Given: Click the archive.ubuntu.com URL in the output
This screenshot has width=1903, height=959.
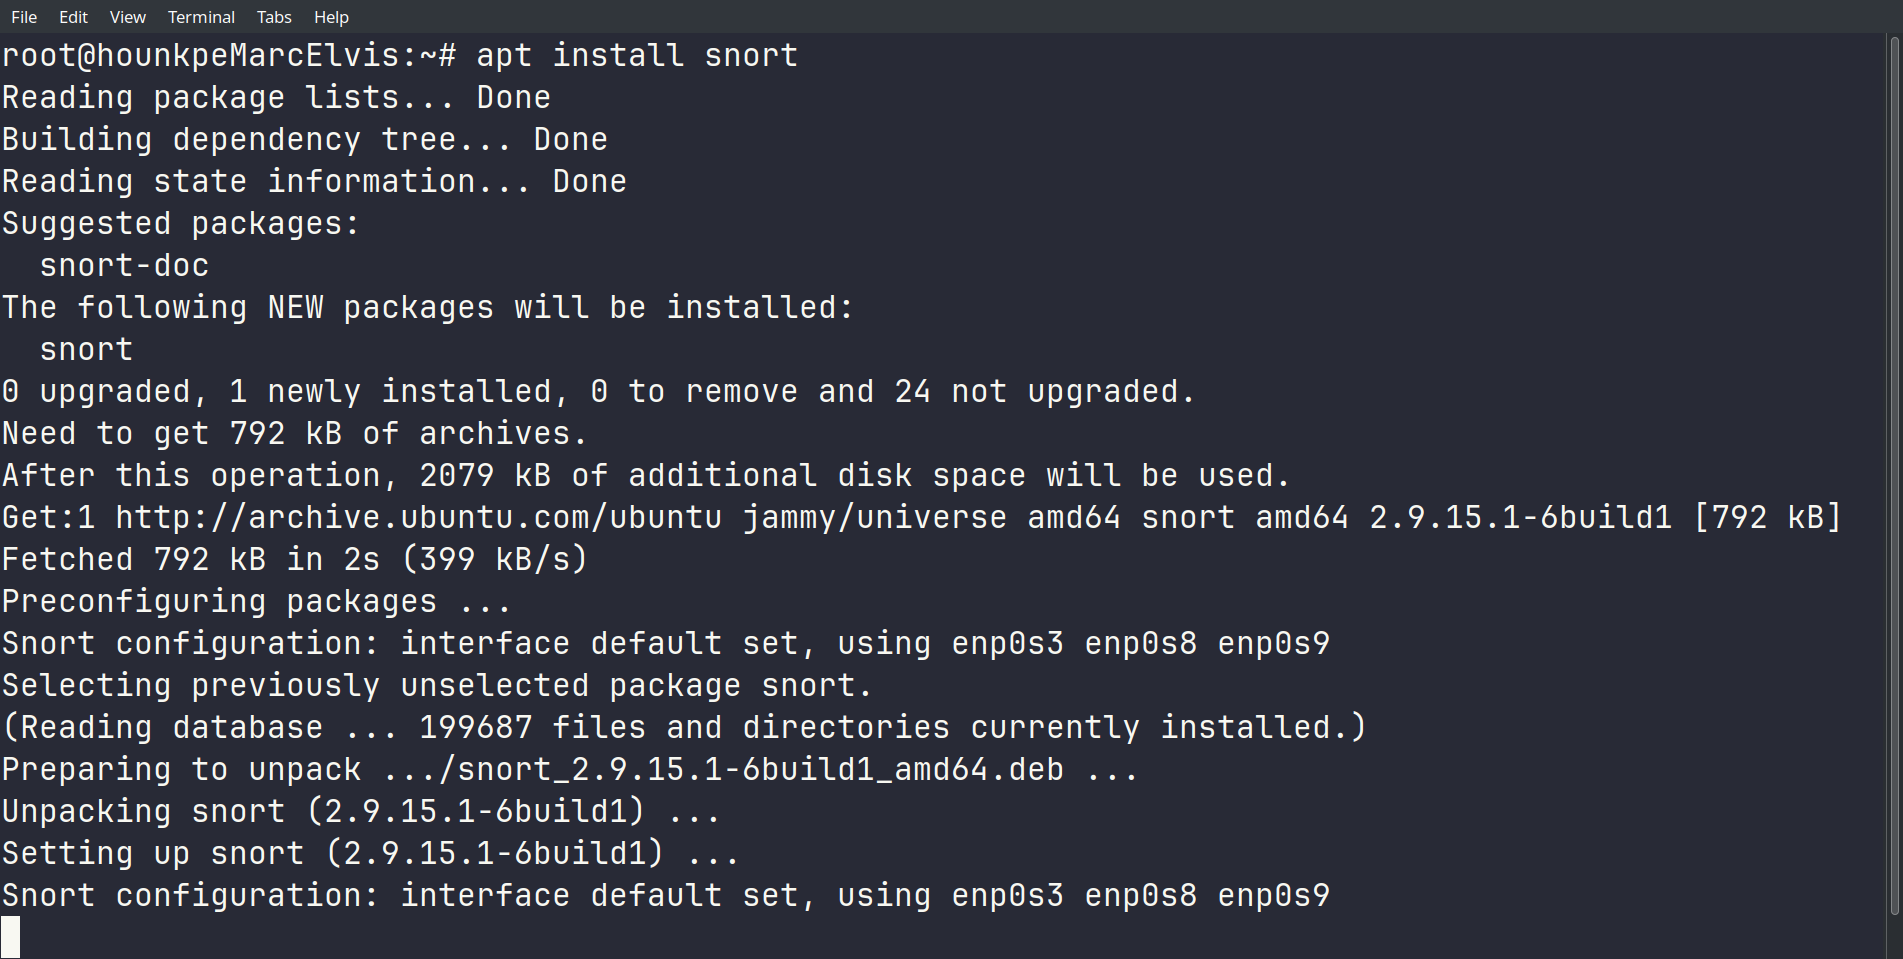Looking at the screenshot, I should 418,518.
